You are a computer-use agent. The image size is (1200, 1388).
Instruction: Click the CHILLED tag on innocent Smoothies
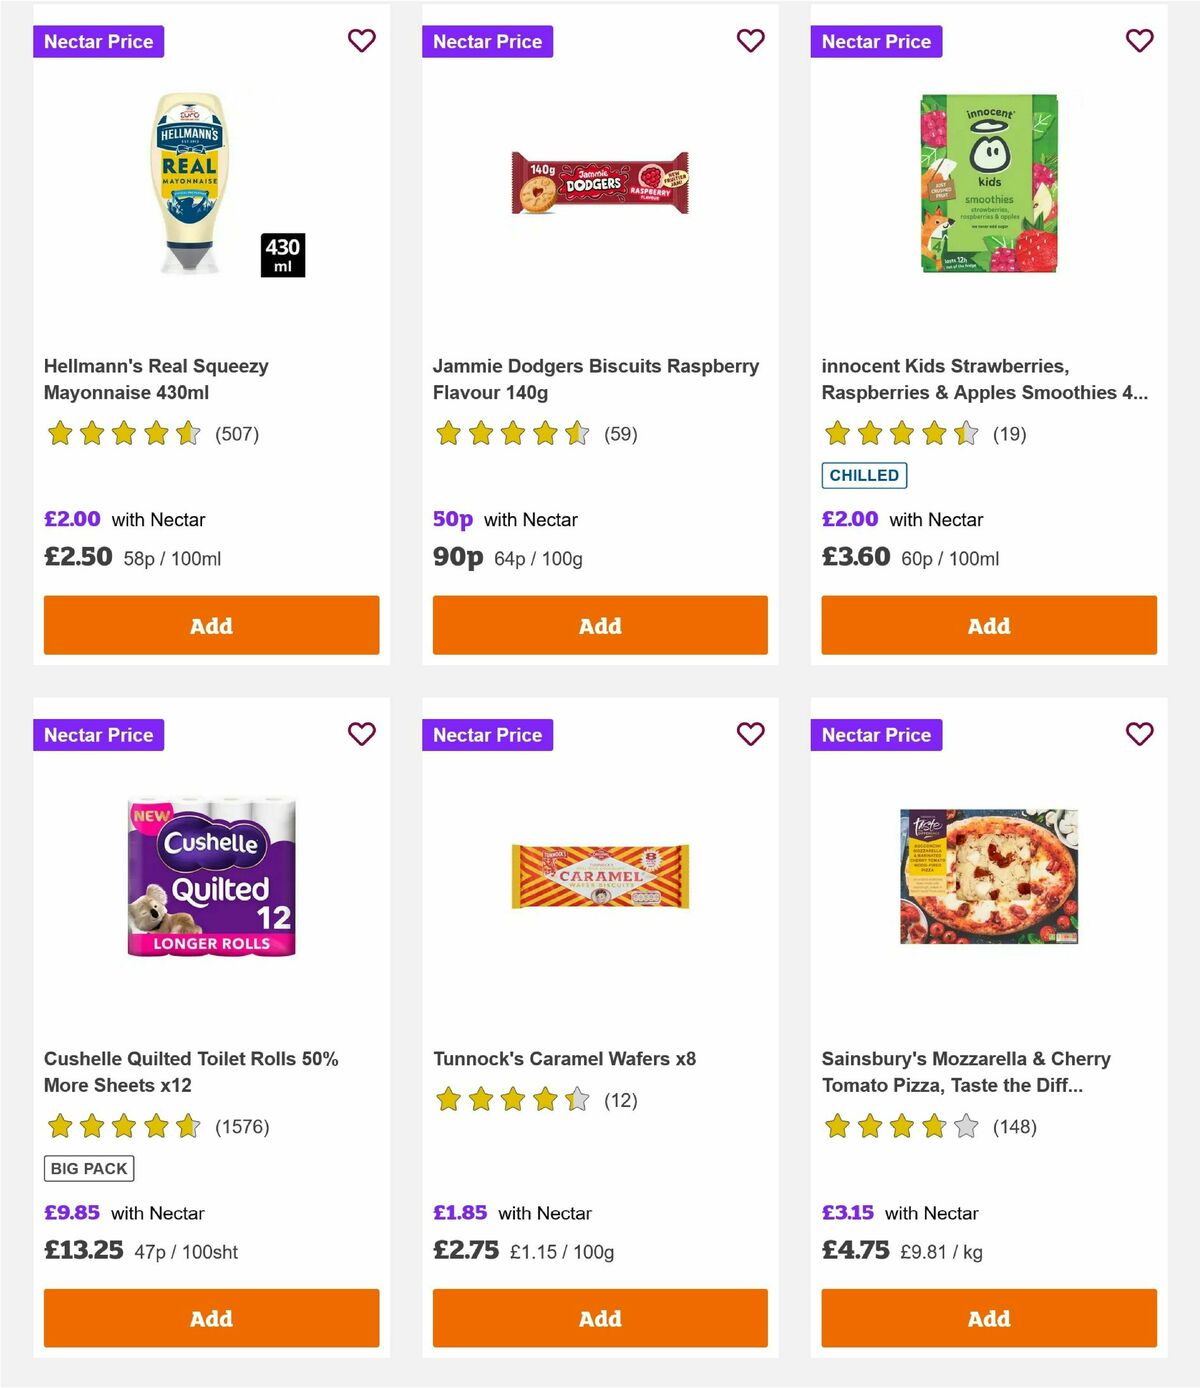click(864, 475)
